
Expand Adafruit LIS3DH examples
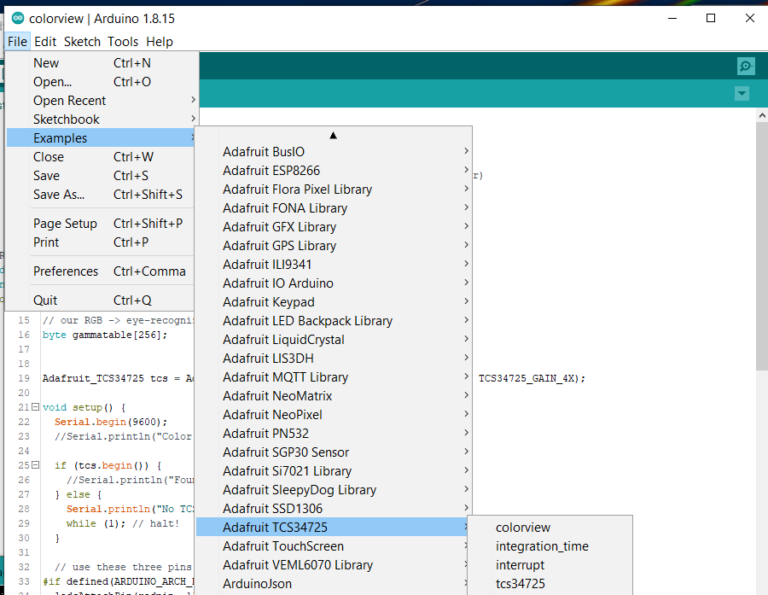pos(334,358)
